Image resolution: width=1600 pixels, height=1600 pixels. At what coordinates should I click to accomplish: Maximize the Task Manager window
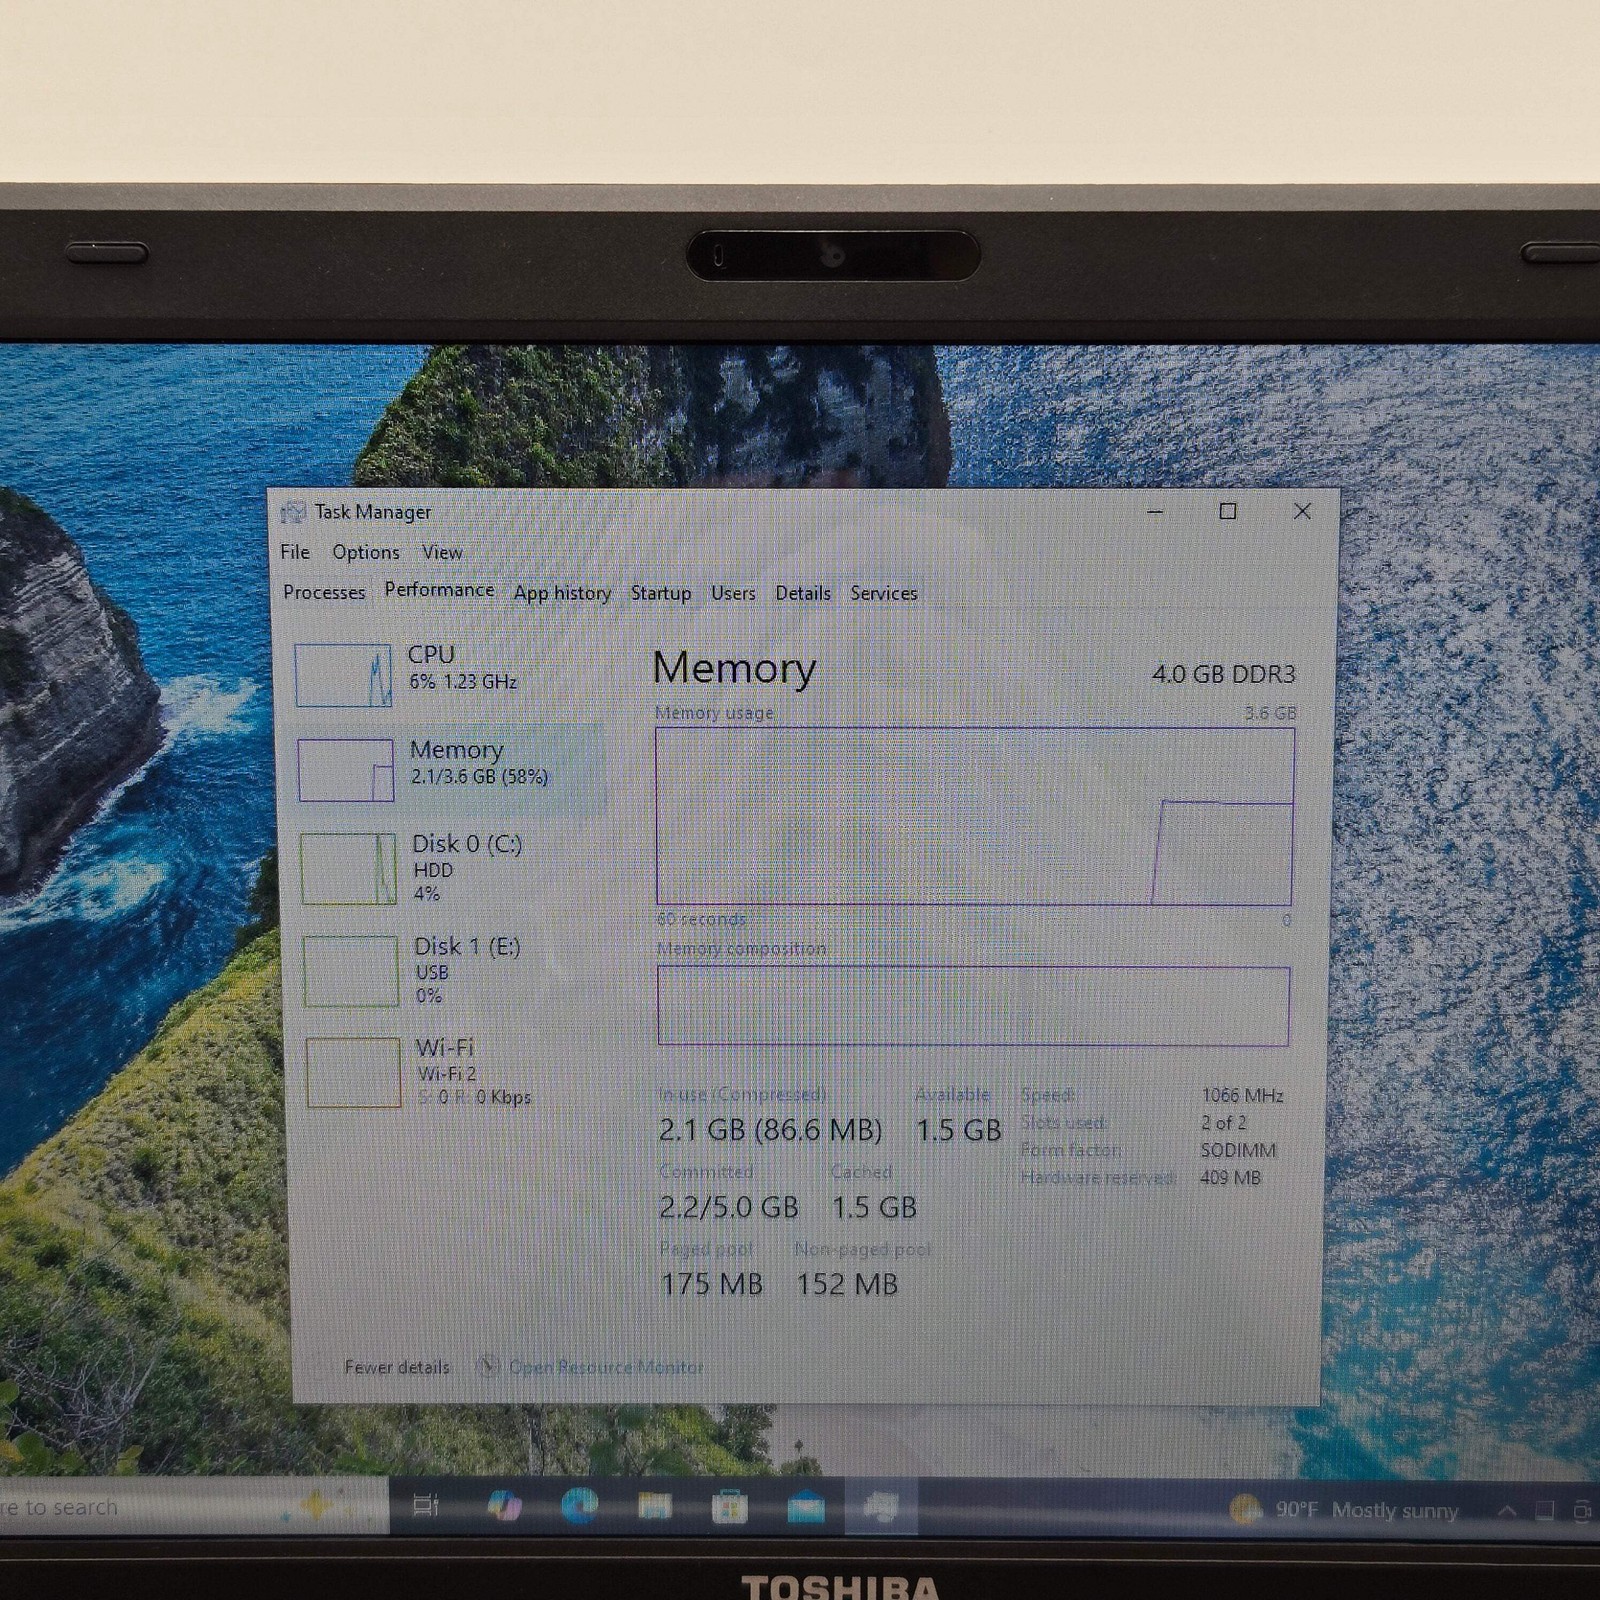click(1228, 512)
